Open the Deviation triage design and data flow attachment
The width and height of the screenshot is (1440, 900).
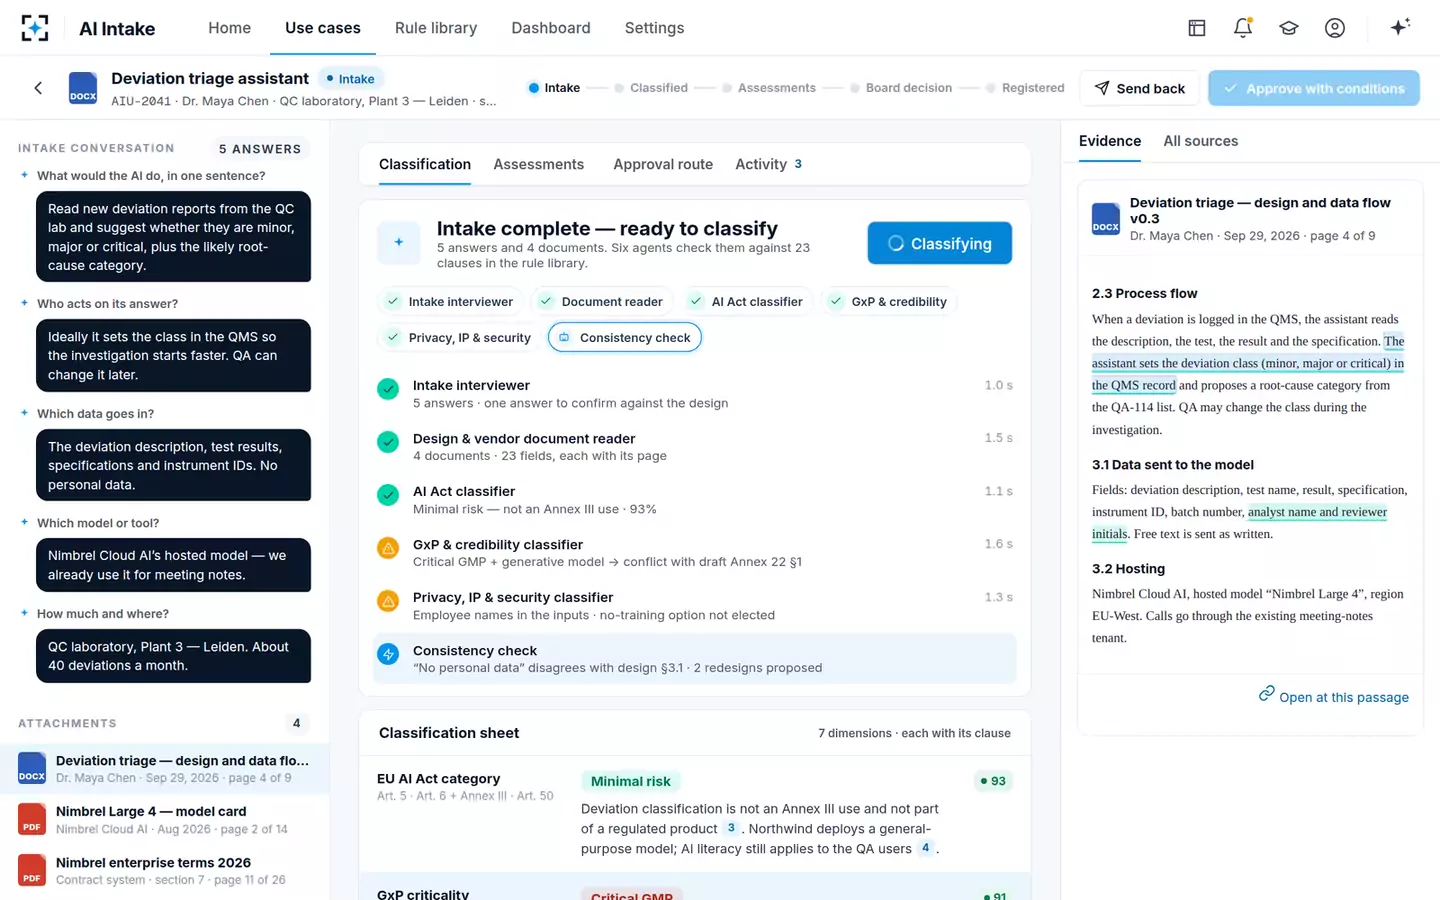[165, 768]
